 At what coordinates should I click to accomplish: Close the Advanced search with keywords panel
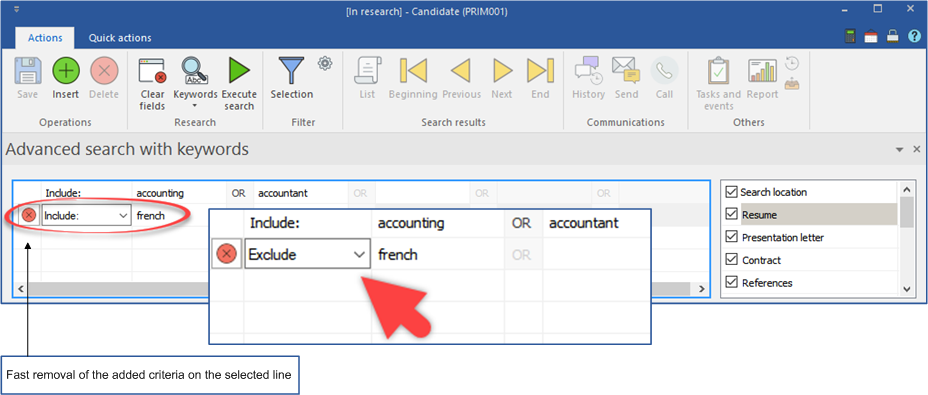click(x=917, y=149)
